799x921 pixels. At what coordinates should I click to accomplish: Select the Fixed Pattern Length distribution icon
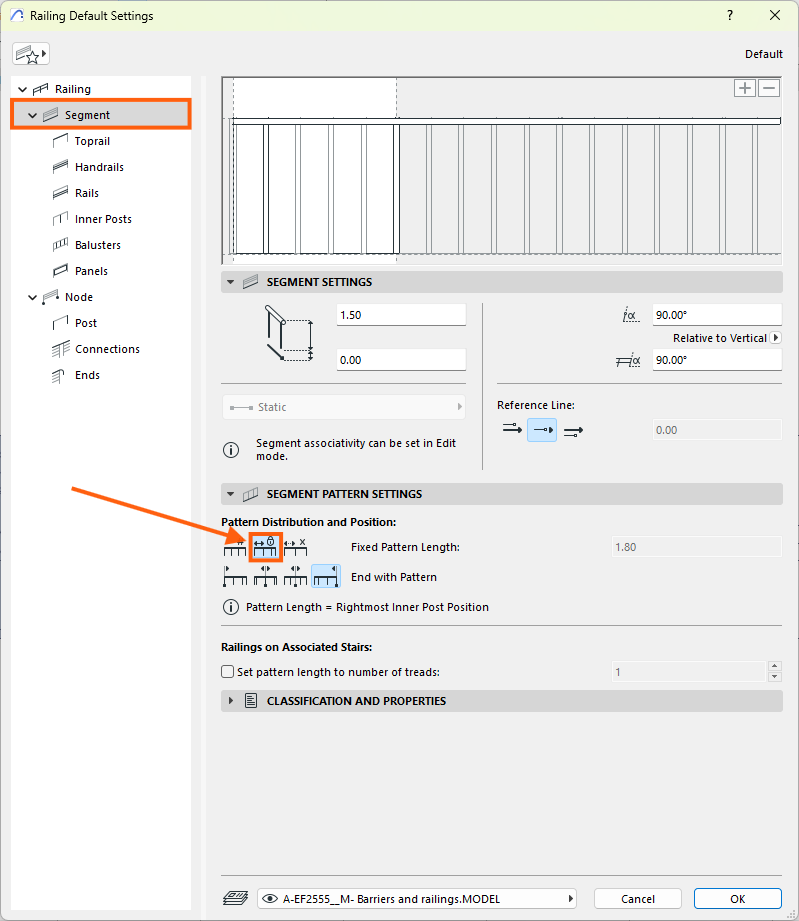[x=265, y=546]
